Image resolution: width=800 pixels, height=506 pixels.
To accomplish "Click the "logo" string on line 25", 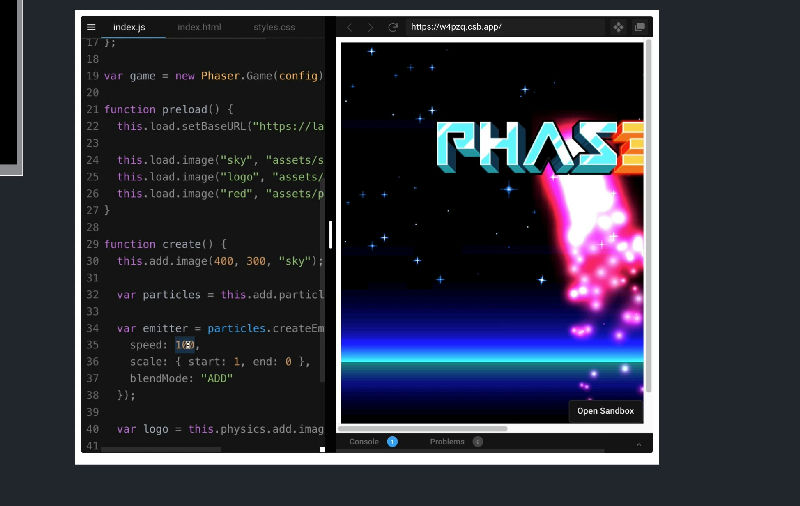I will (239, 177).
